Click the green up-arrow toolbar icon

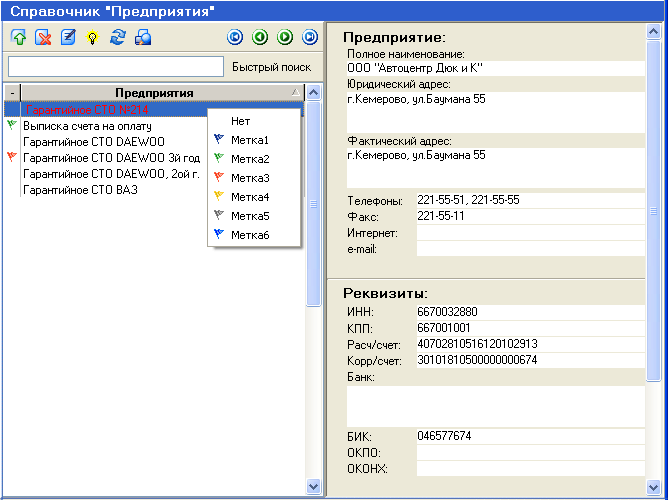point(18,38)
